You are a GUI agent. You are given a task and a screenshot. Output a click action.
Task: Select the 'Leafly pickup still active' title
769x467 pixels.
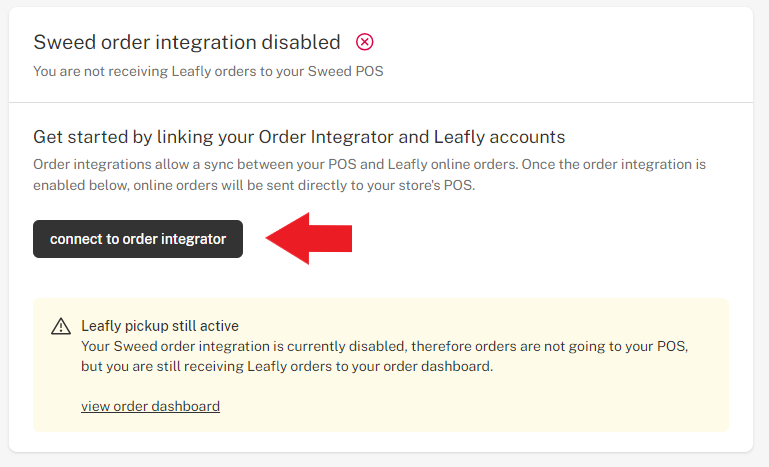click(160, 326)
